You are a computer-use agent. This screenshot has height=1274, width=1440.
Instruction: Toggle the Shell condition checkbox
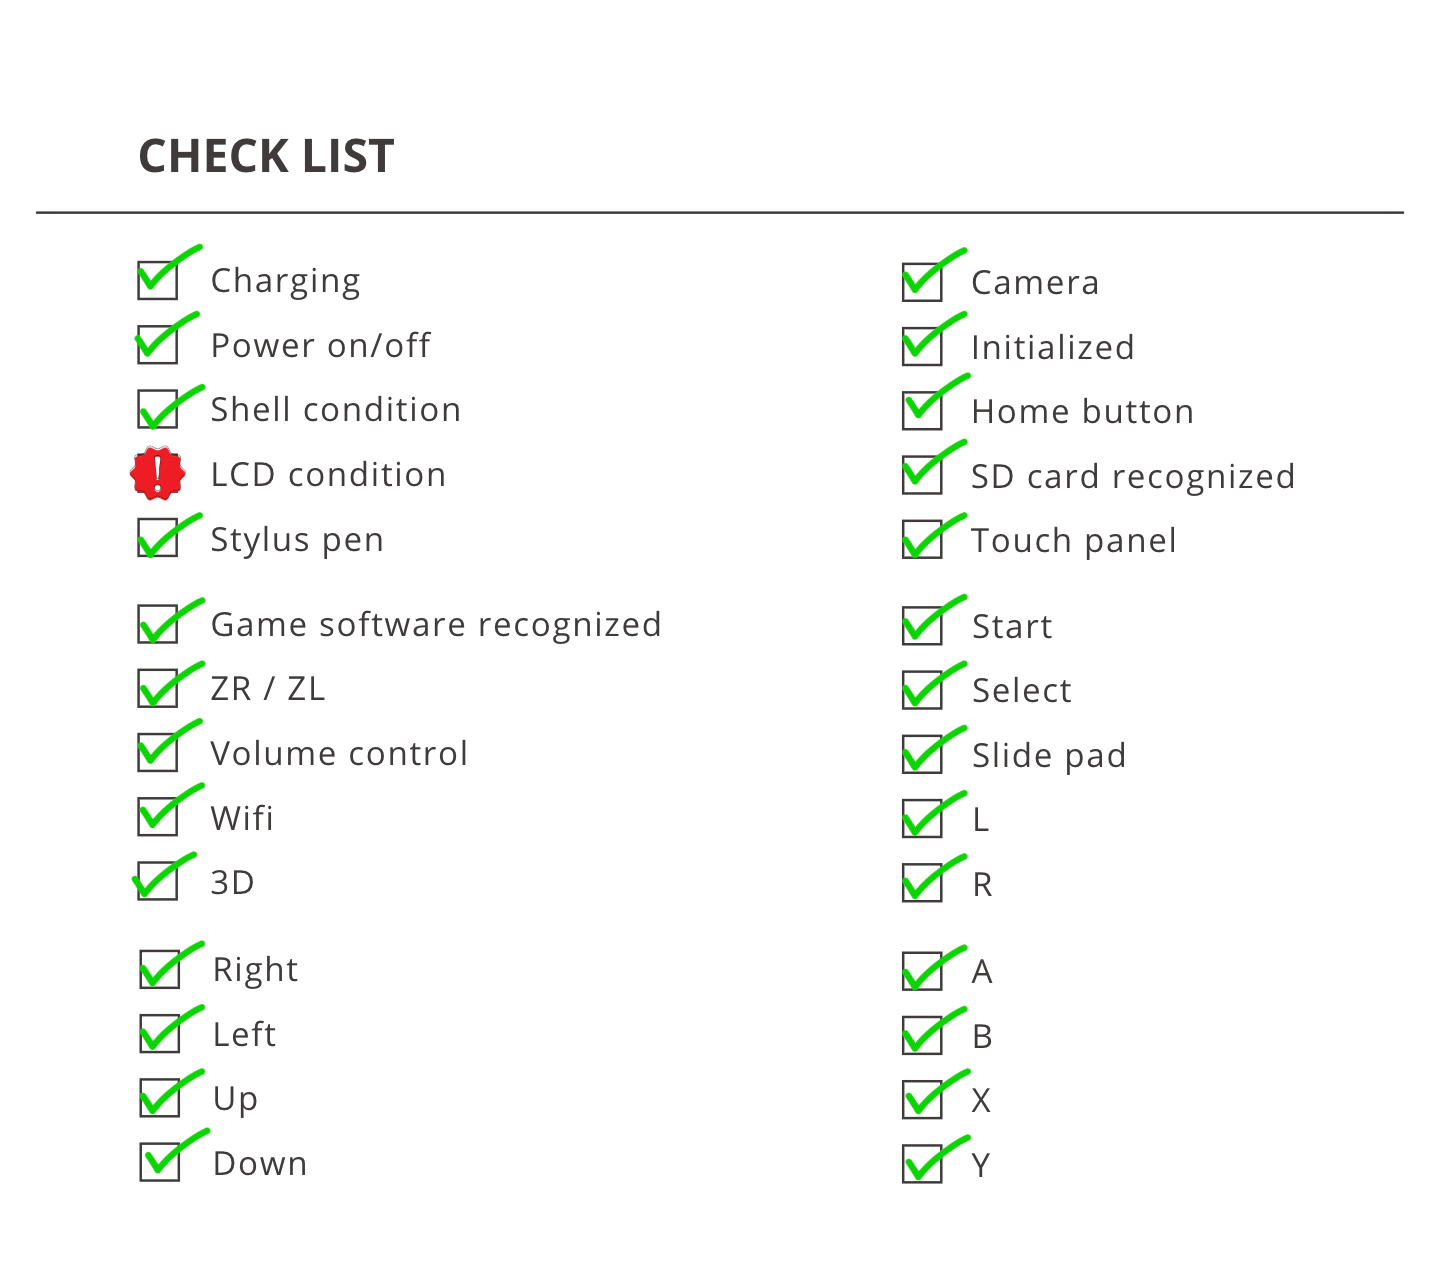(x=158, y=409)
